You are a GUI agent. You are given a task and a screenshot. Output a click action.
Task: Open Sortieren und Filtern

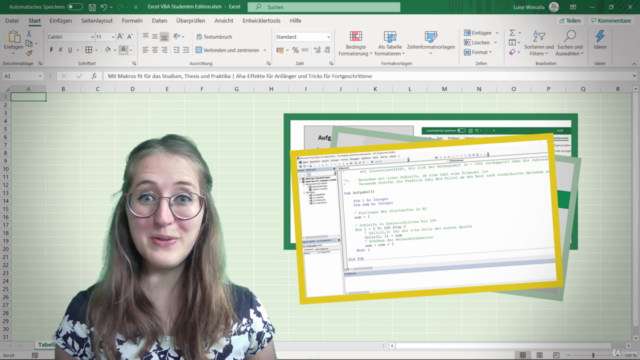pyautogui.click(x=539, y=43)
